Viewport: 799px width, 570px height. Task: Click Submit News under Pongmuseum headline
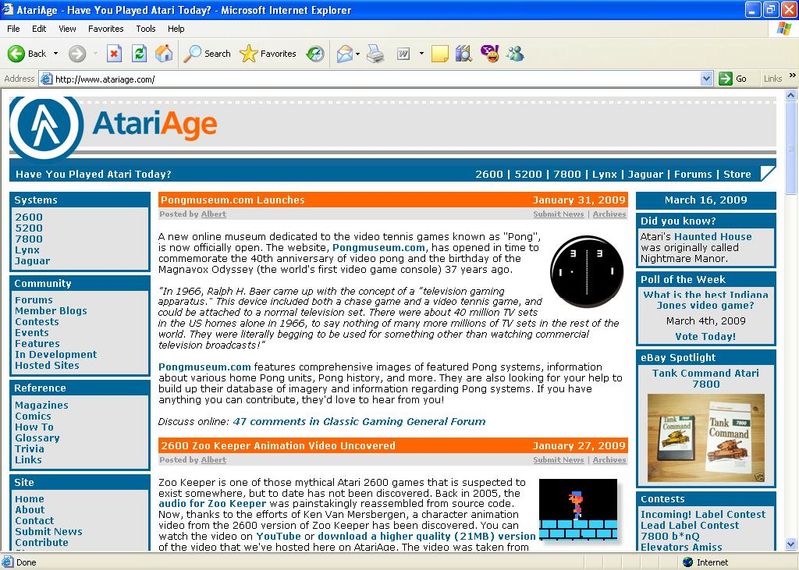tap(558, 214)
